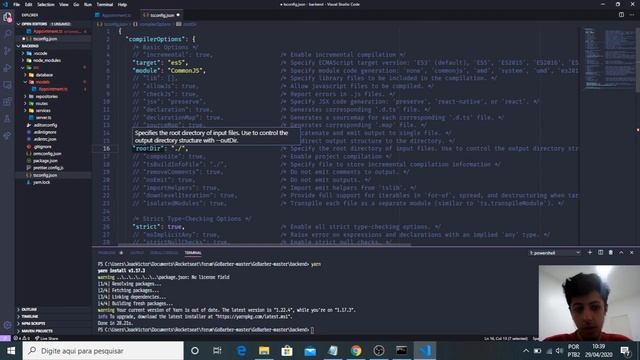Open the editor More Actions menu
Screen dimensions: 640x360
(632, 15)
